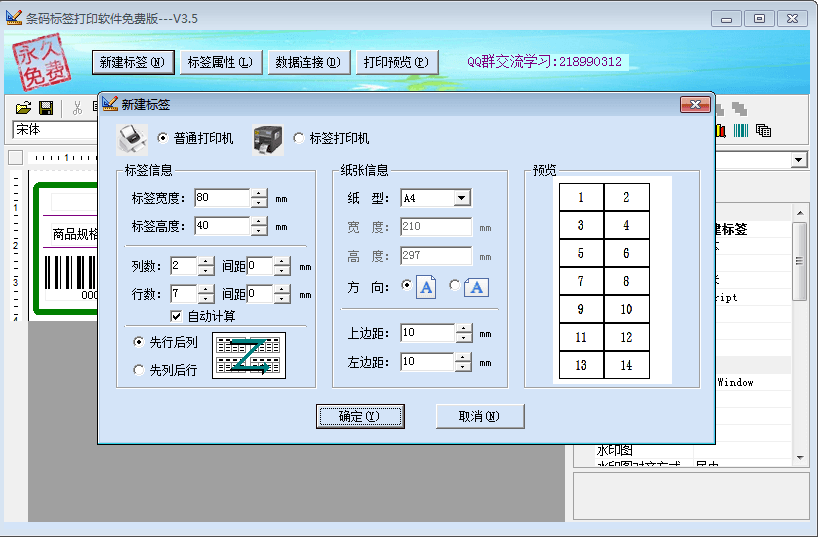Image resolution: width=818 pixels, height=537 pixels.
Task: Click the normal printer icon in dialog
Action: click(132, 137)
